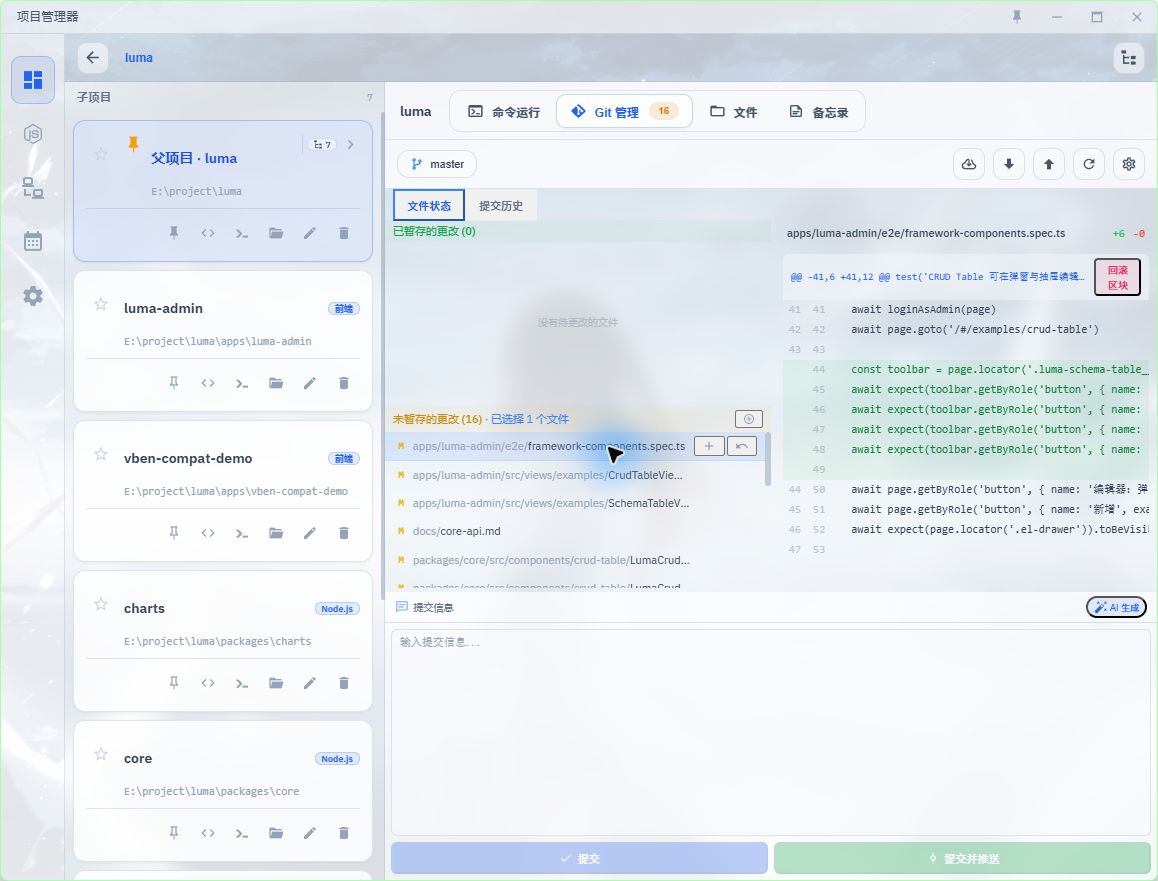Open settings gear in left sidebar

(32, 296)
